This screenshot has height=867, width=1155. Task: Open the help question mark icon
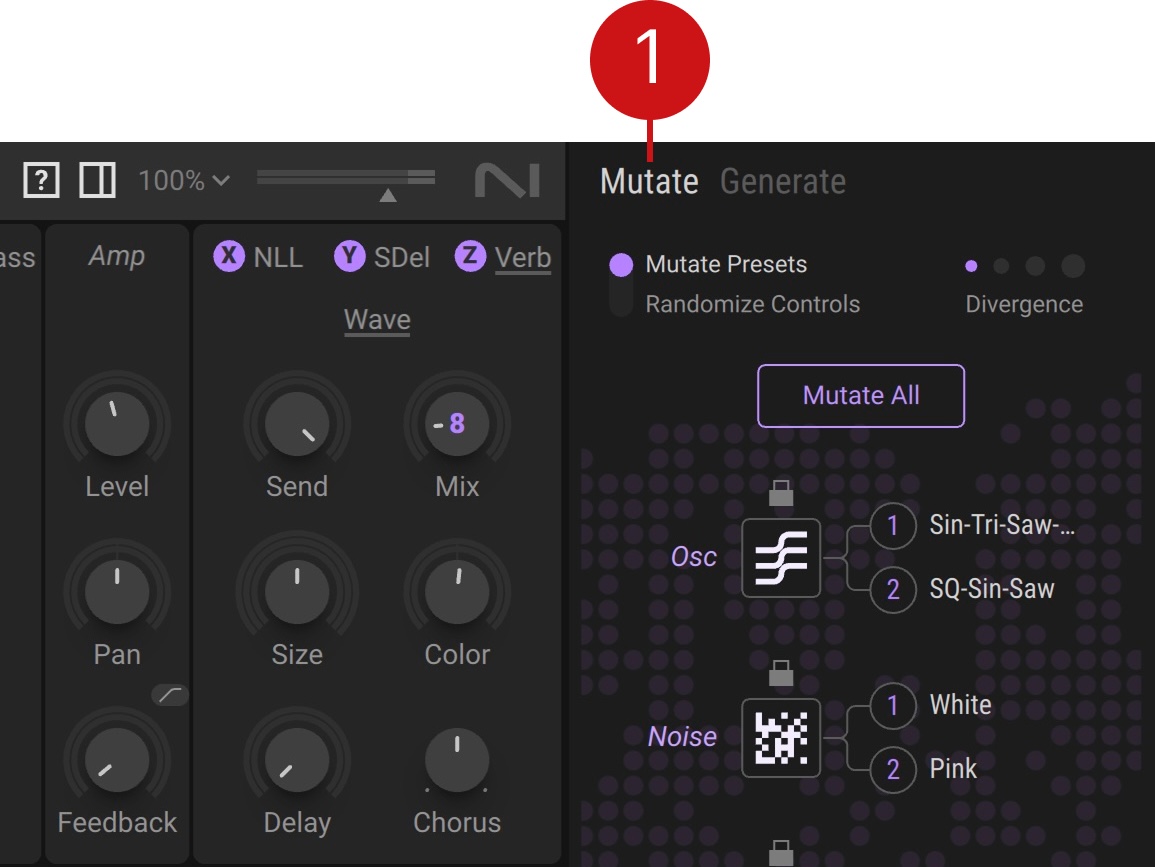(x=41, y=180)
